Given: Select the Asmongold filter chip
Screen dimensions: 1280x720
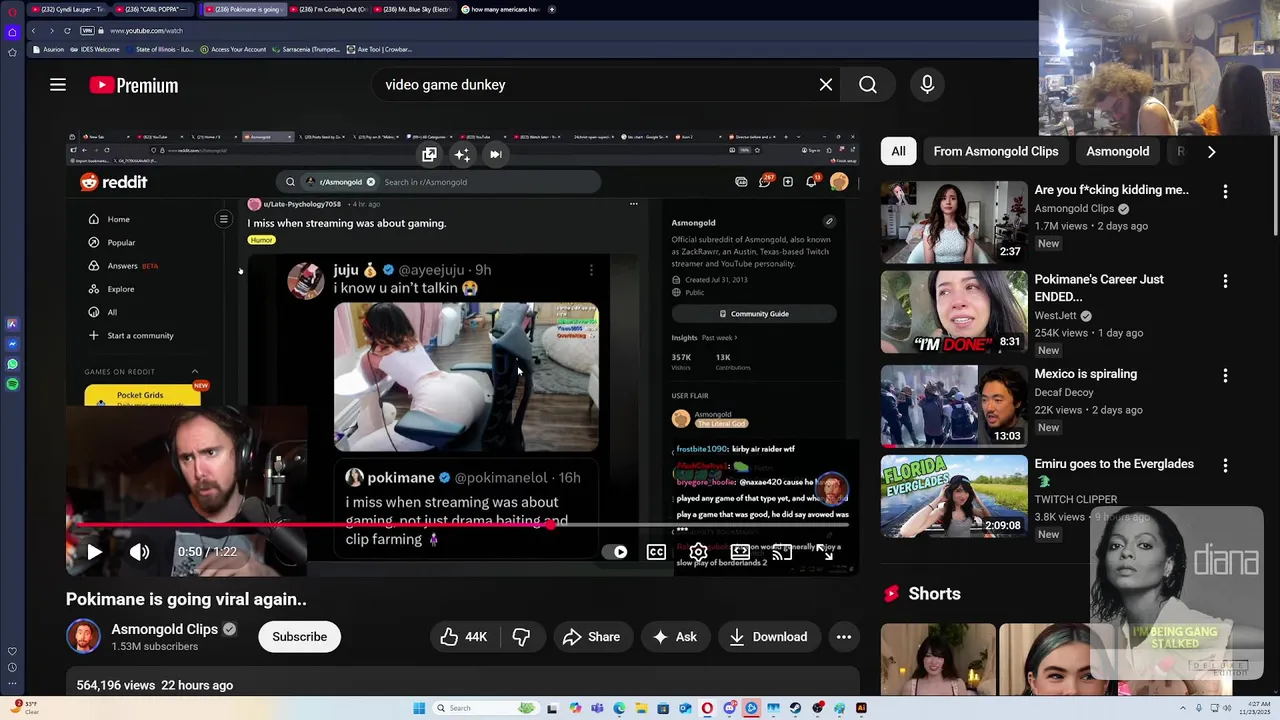Looking at the screenshot, I should (1117, 151).
